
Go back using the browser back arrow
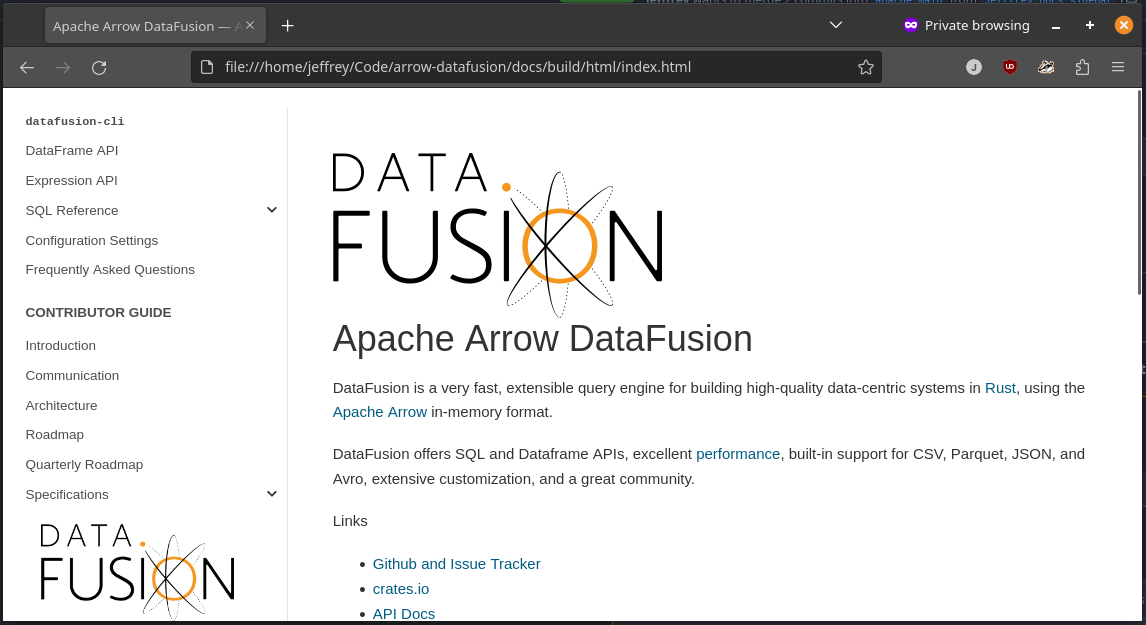tap(27, 67)
